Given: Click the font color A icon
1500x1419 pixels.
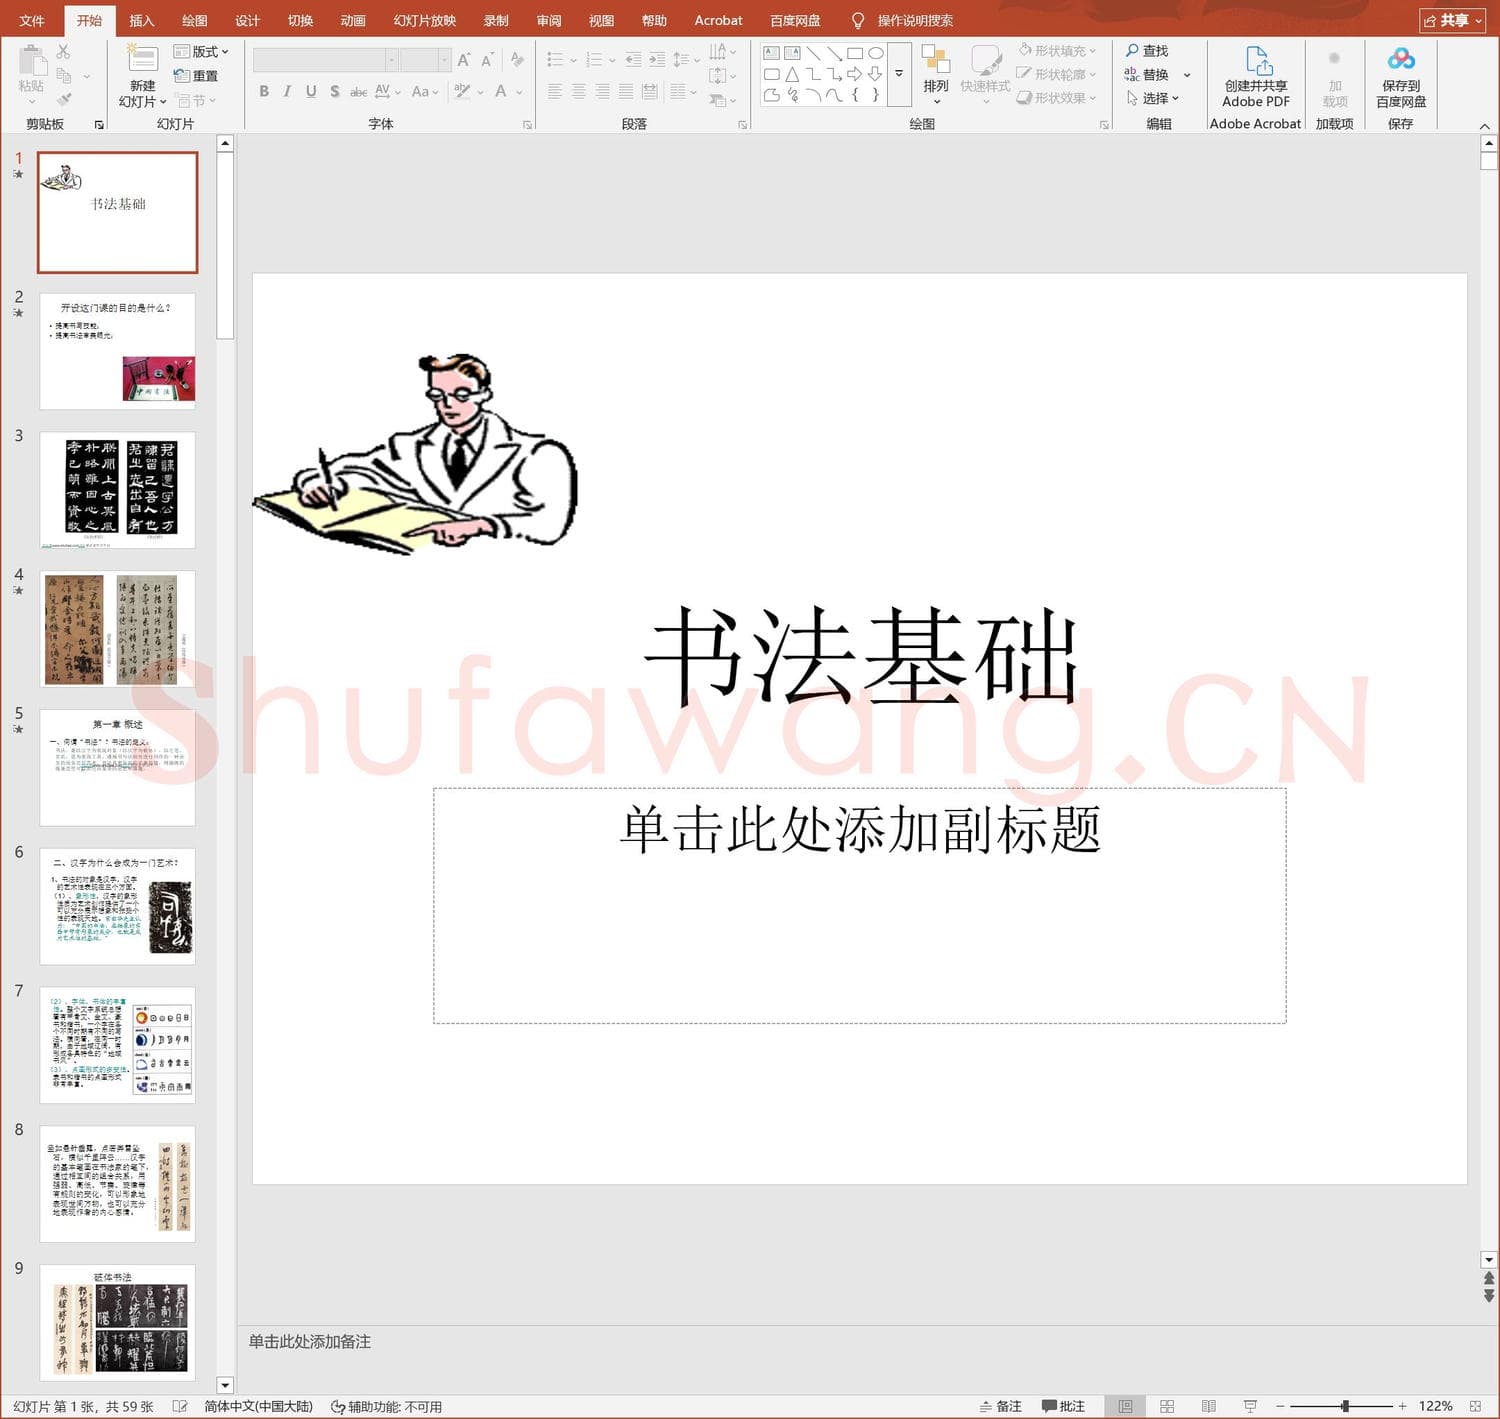Looking at the screenshot, I should pyautogui.click(x=501, y=91).
